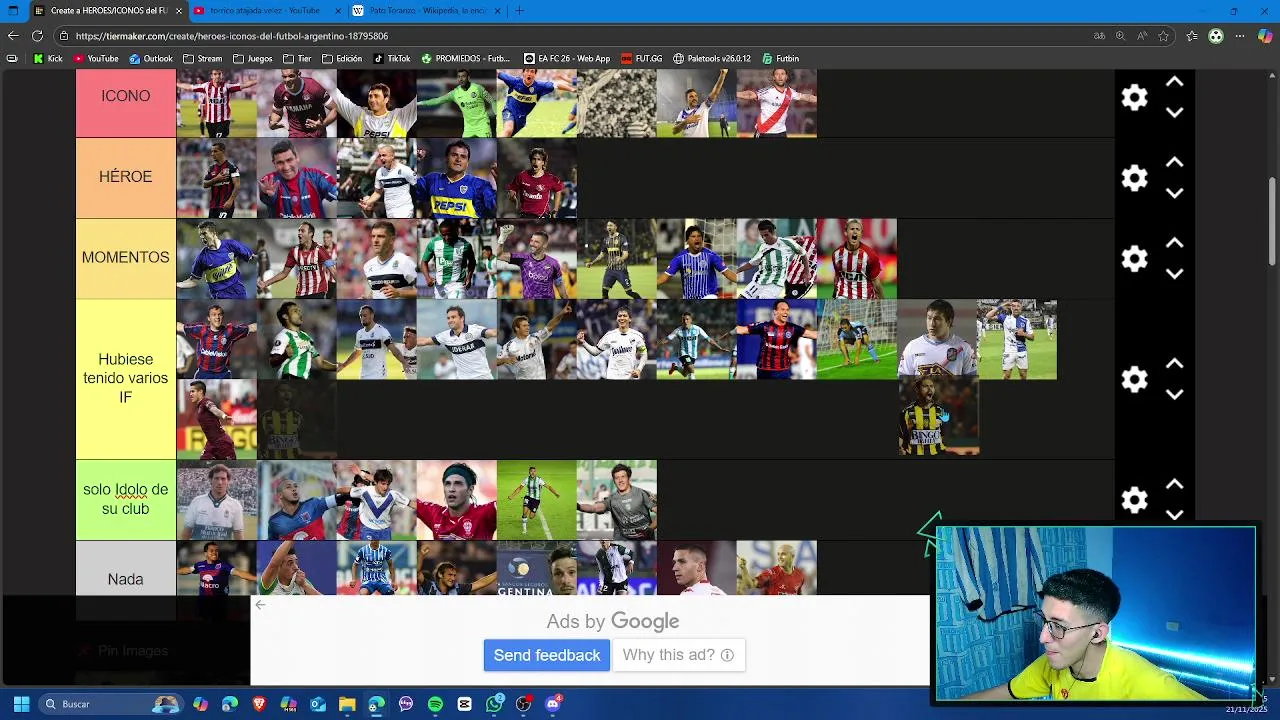
Task: Move MOMENTOS tier down with arrow
Action: (1175, 273)
